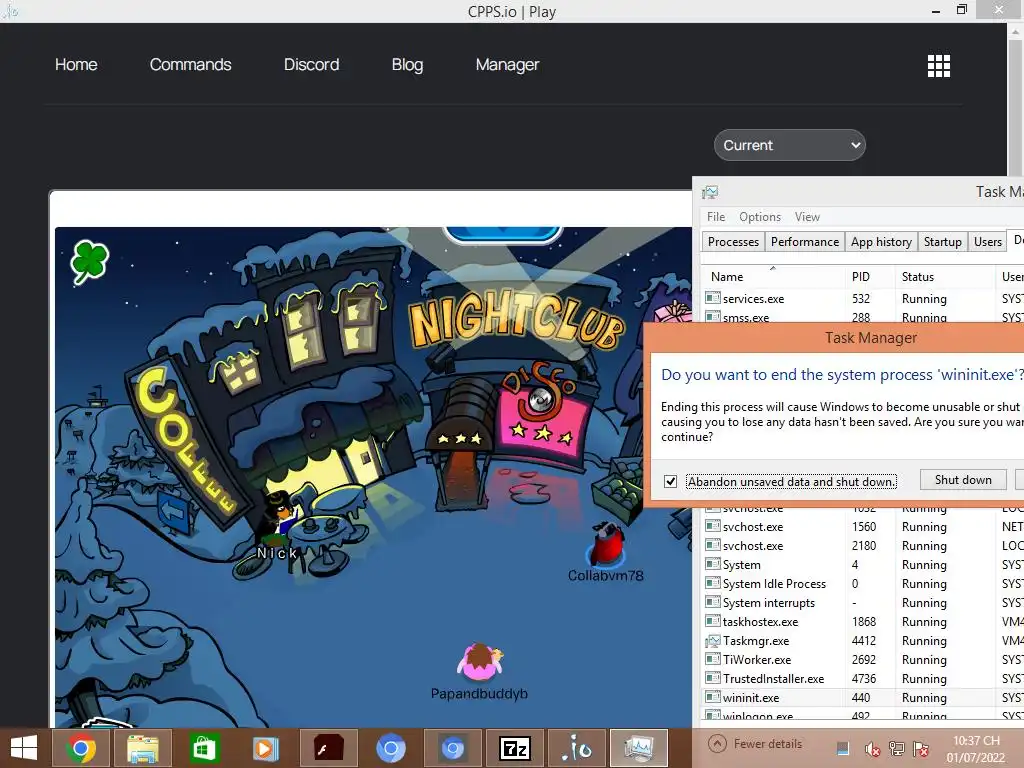Select the TrustedInstaller.exe row

(x=863, y=679)
